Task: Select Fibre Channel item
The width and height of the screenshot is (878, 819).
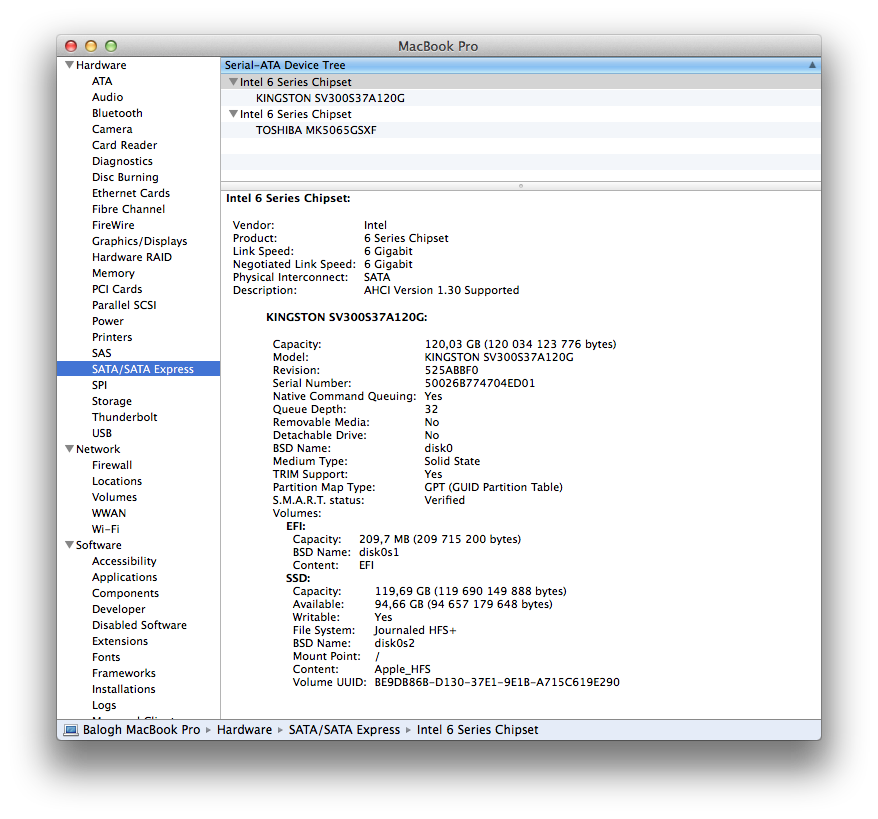Action: [128, 209]
